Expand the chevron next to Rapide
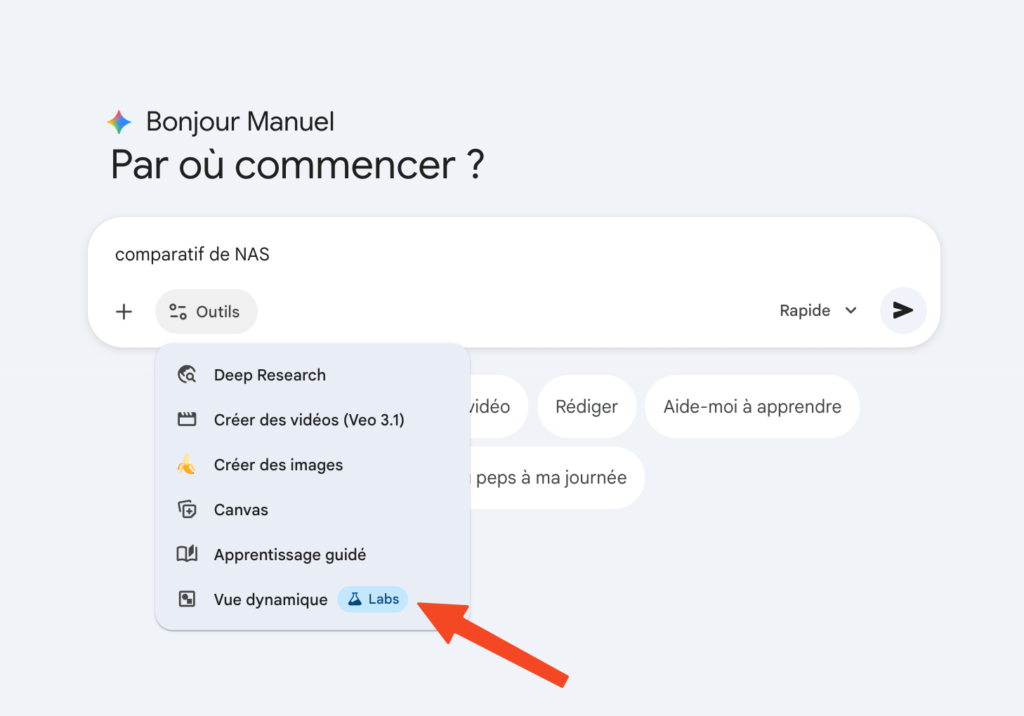1024x716 pixels. [851, 310]
